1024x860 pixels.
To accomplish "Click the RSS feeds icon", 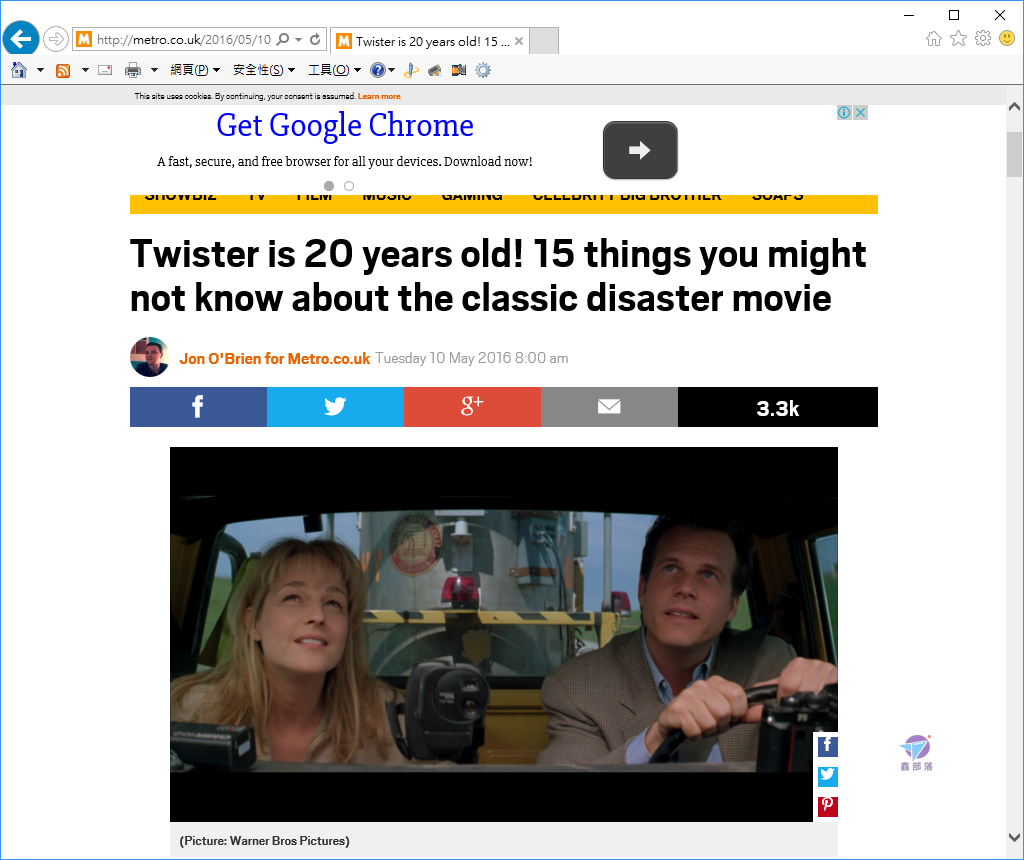I will pyautogui.click(x=63, y=70).
